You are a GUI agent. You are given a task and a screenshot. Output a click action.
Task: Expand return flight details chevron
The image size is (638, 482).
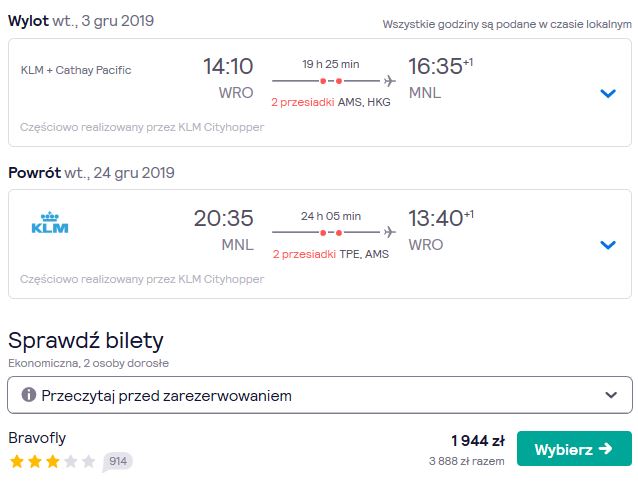[x=608, y=245]
